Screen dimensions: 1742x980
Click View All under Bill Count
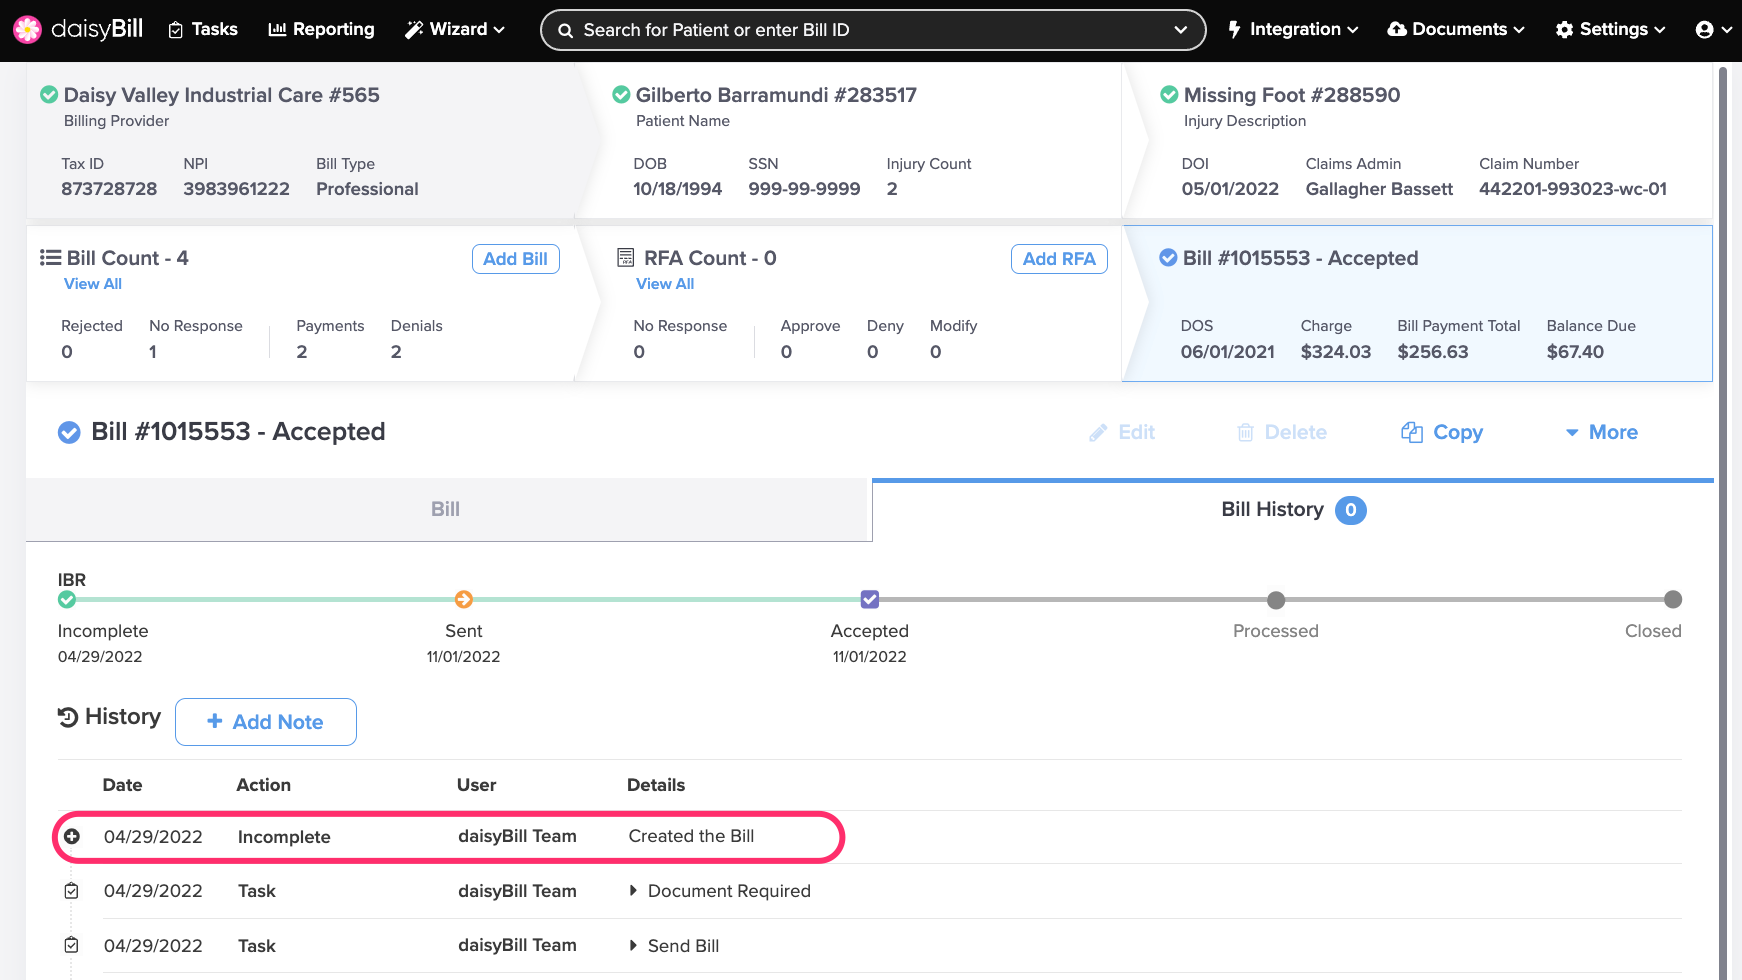93,284
